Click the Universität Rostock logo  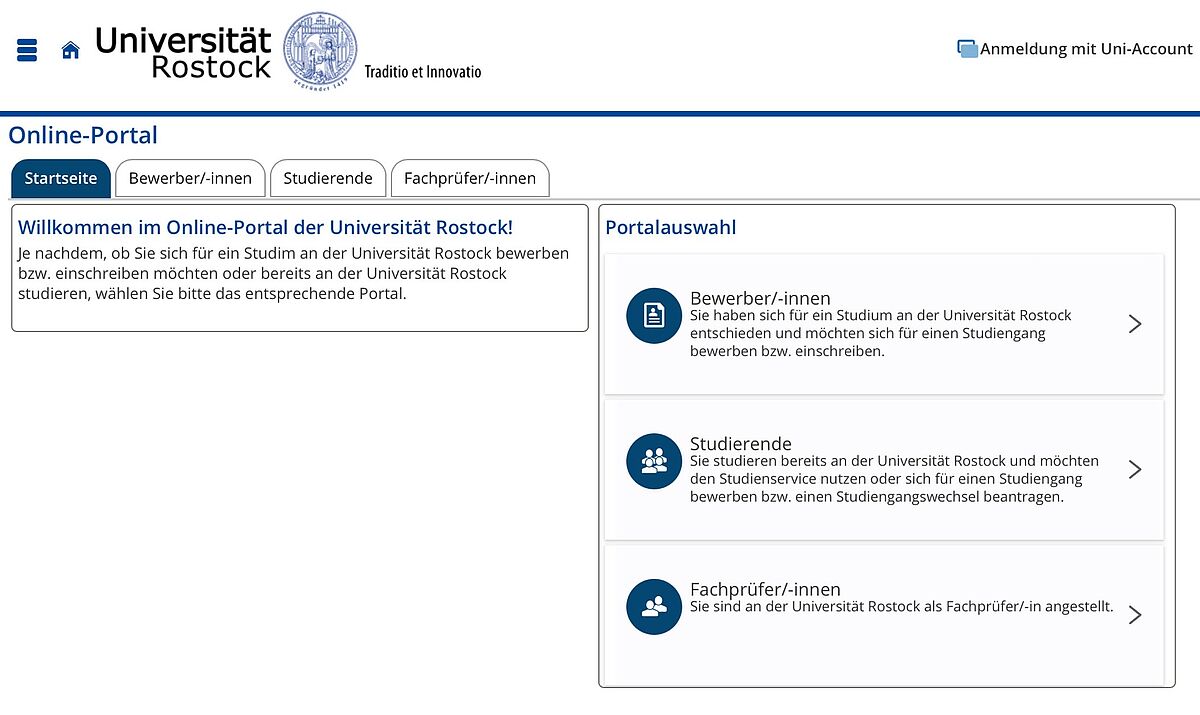[x=183, y=53]
